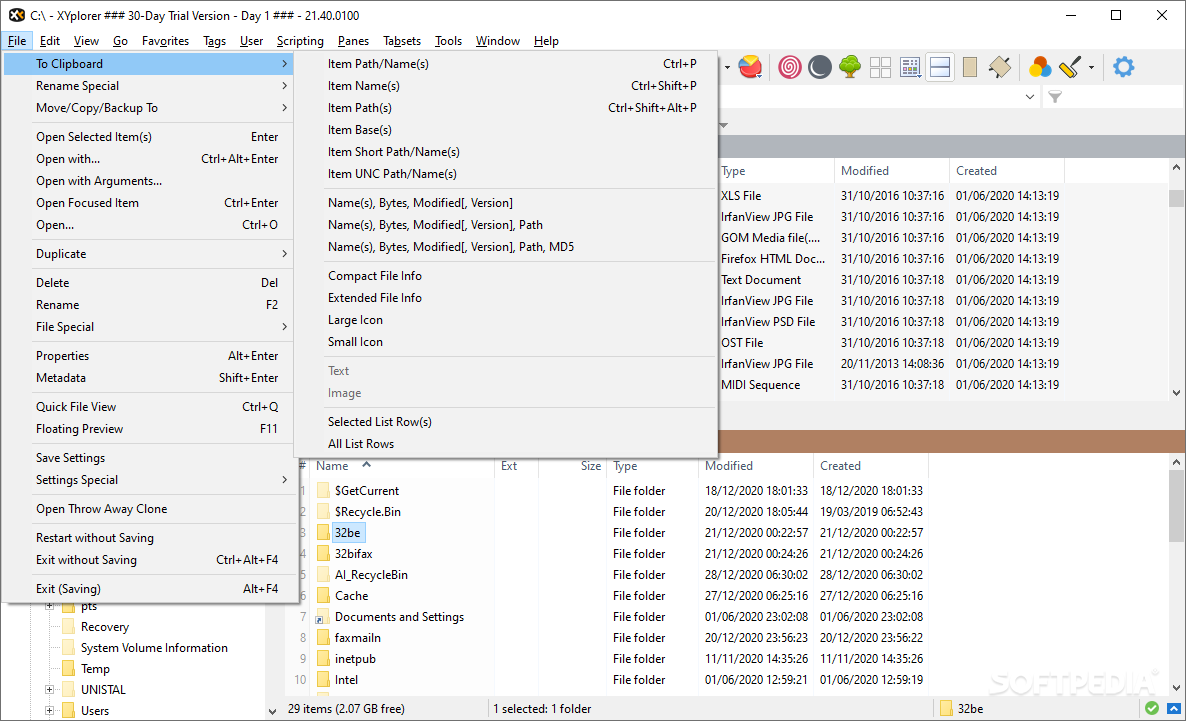Viewport: 1186px width, 721px height.
Task: Toggle the dual pane icon
Action: click(x=939, y=67)
